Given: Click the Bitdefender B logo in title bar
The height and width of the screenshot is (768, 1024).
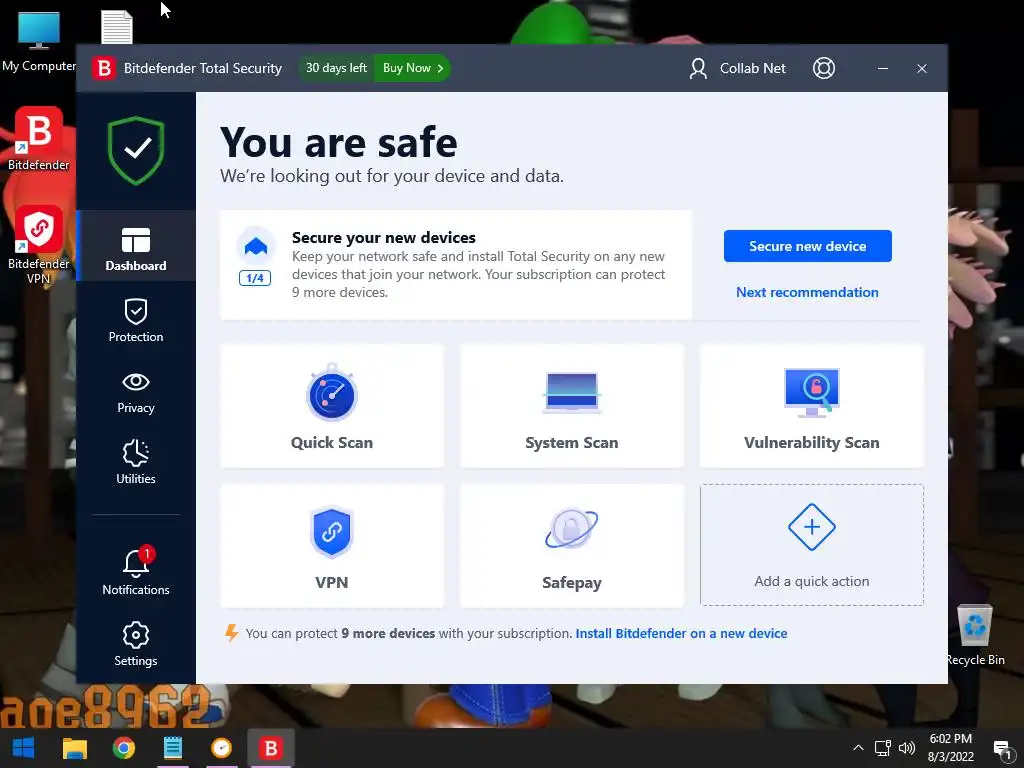Looking at the screenshot, I should point(104,68).
